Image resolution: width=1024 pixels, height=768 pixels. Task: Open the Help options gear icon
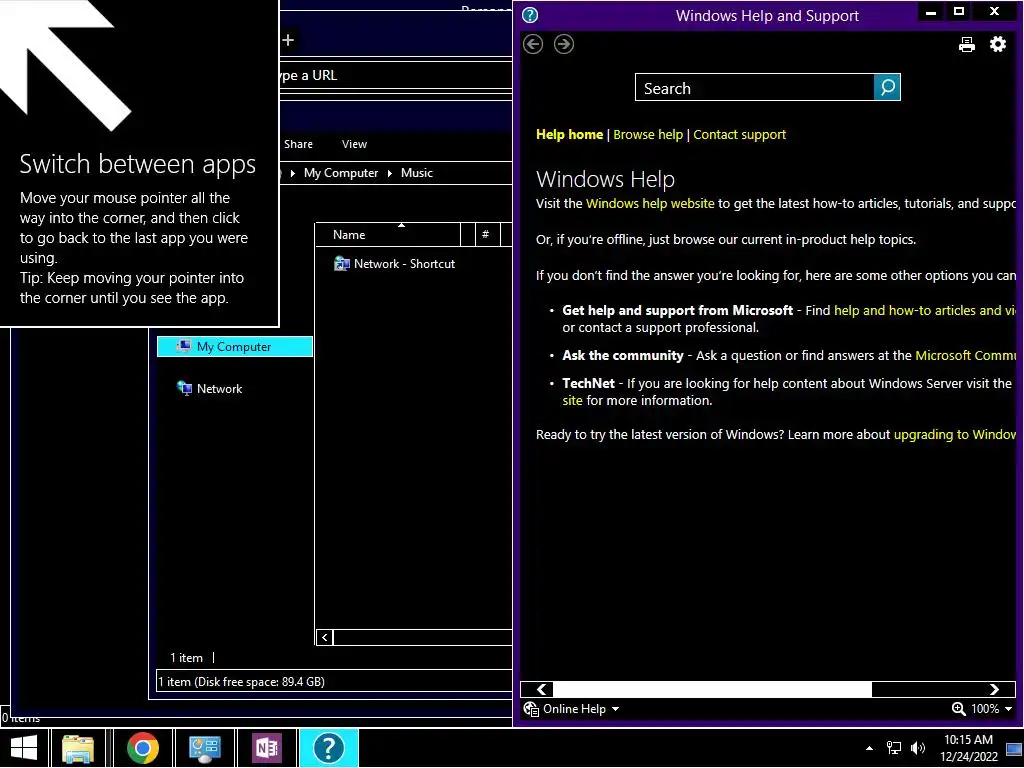pos(998,44)
